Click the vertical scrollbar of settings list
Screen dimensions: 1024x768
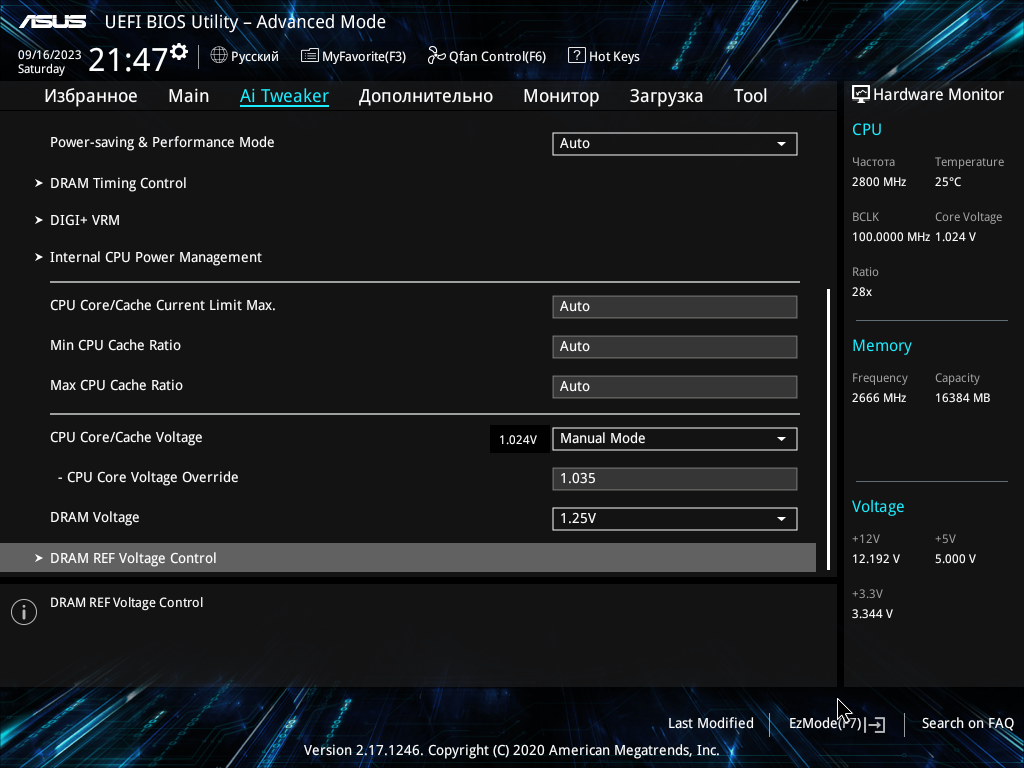coord(828,430)
